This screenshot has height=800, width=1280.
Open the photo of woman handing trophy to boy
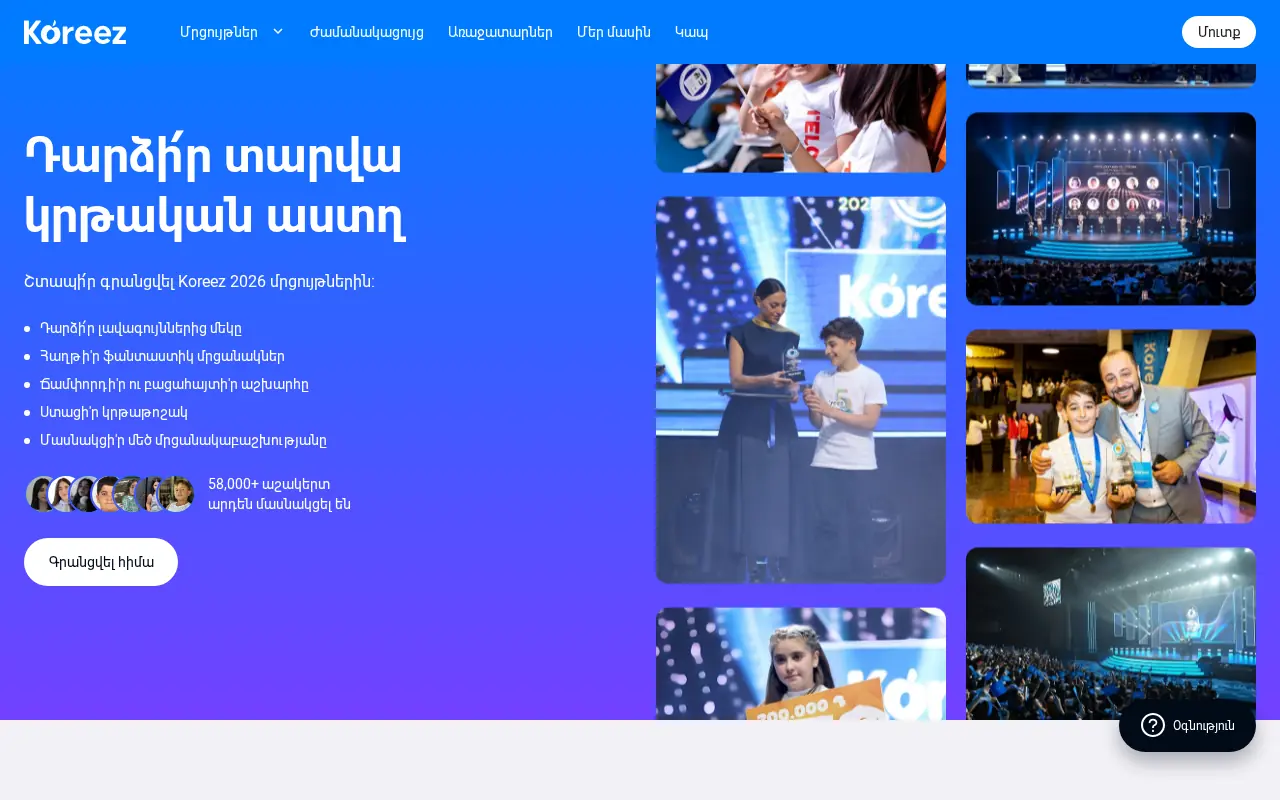pos(801,390)
